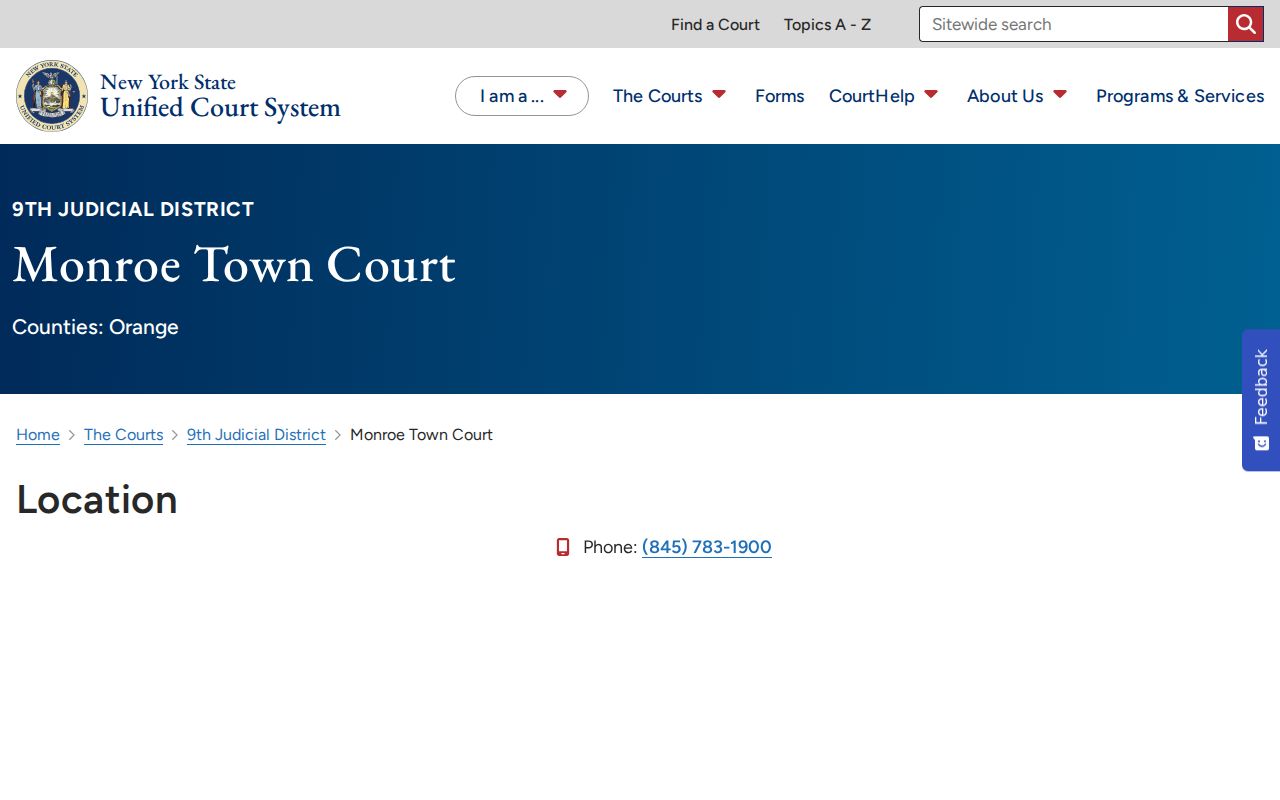1280x800 pixels.
Task: Open the Feedback side tab
Action: point(1261,400)
